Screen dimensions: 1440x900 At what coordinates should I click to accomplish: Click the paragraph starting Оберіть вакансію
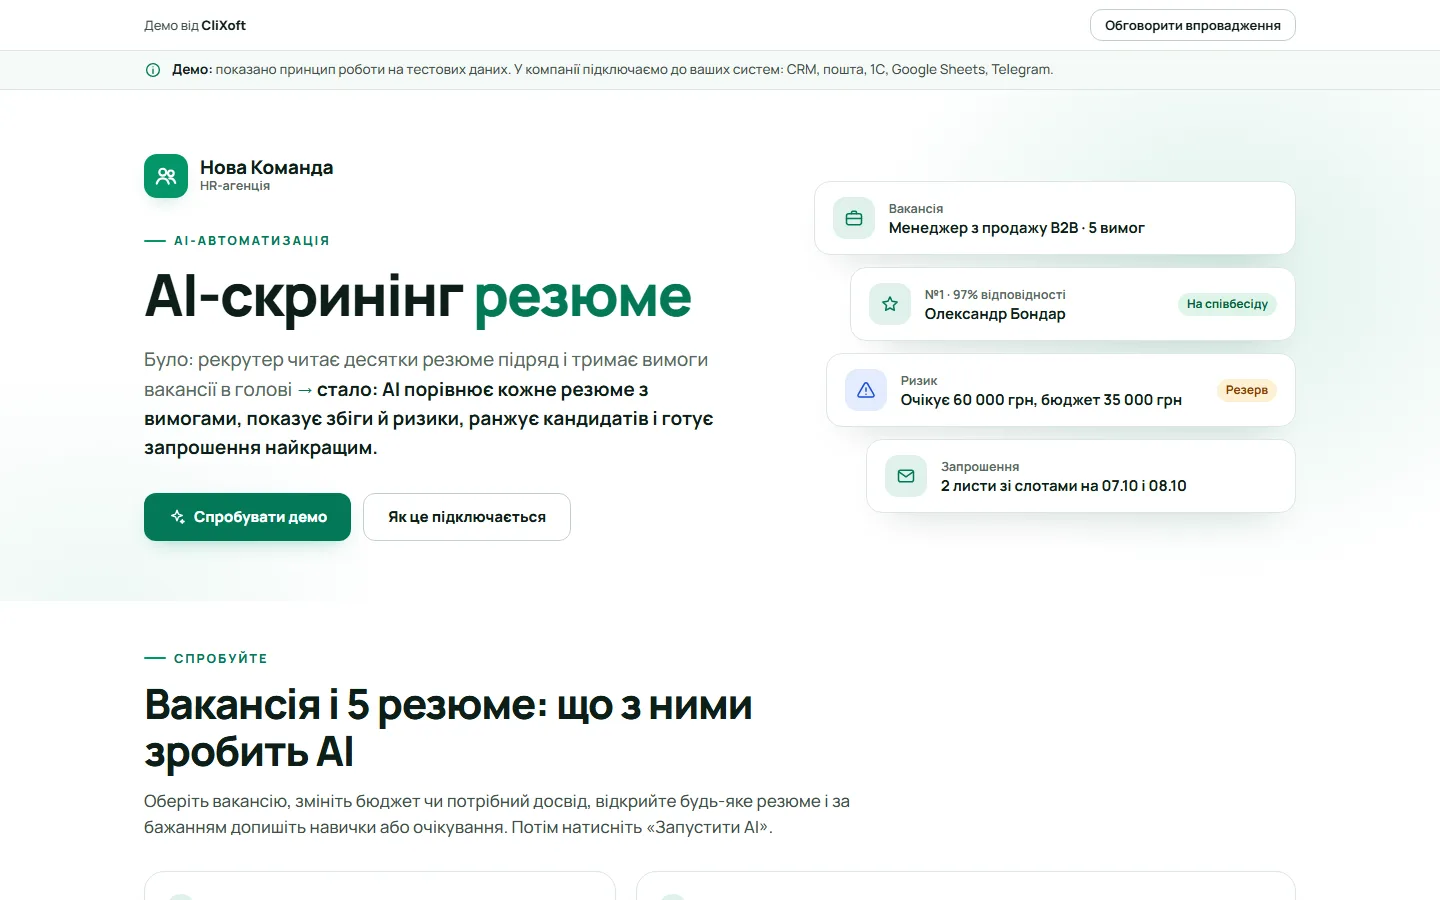(497, 814)
